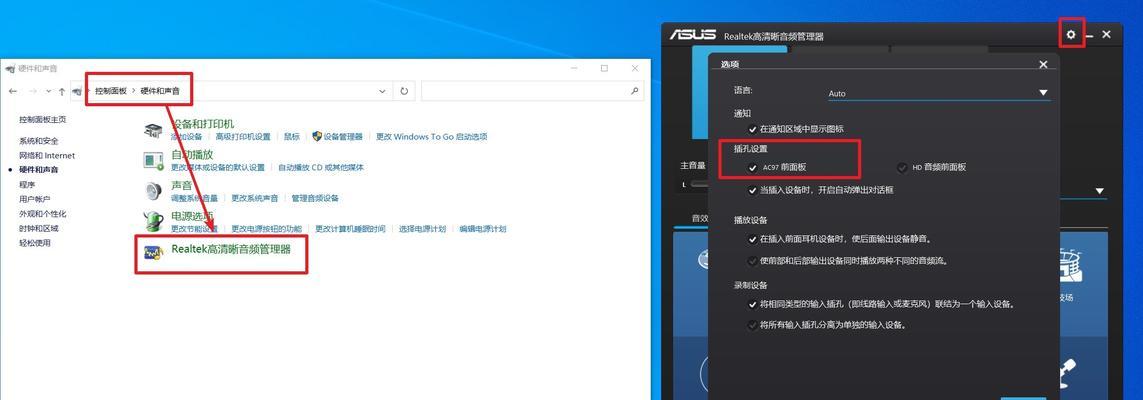
Task: Select 系统和安全 in sidebar
Action: pyautogui.click(x=39, y=141)
